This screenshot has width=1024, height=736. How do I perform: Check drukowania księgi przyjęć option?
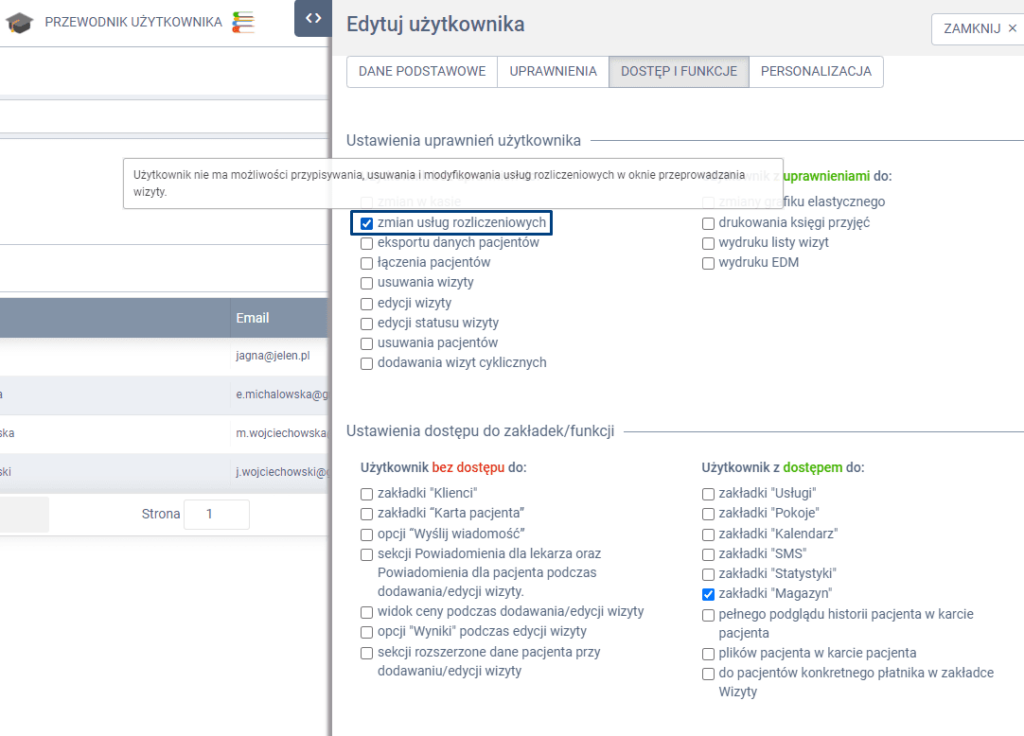point(709,223)
